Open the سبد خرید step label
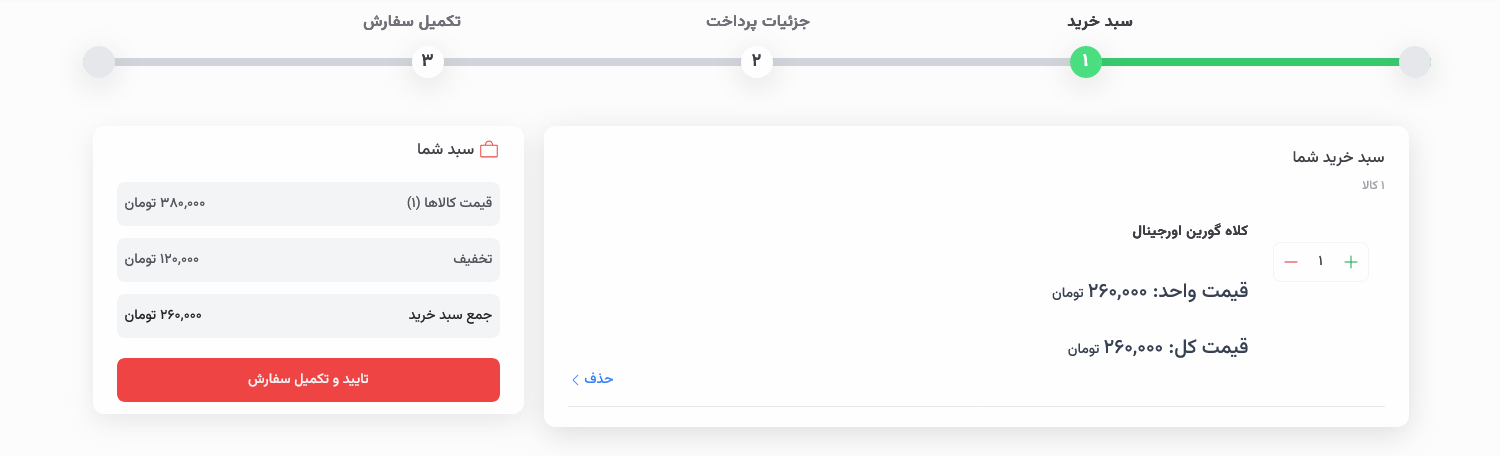This screenshot has height=456, width=1500. point(1100,21)
